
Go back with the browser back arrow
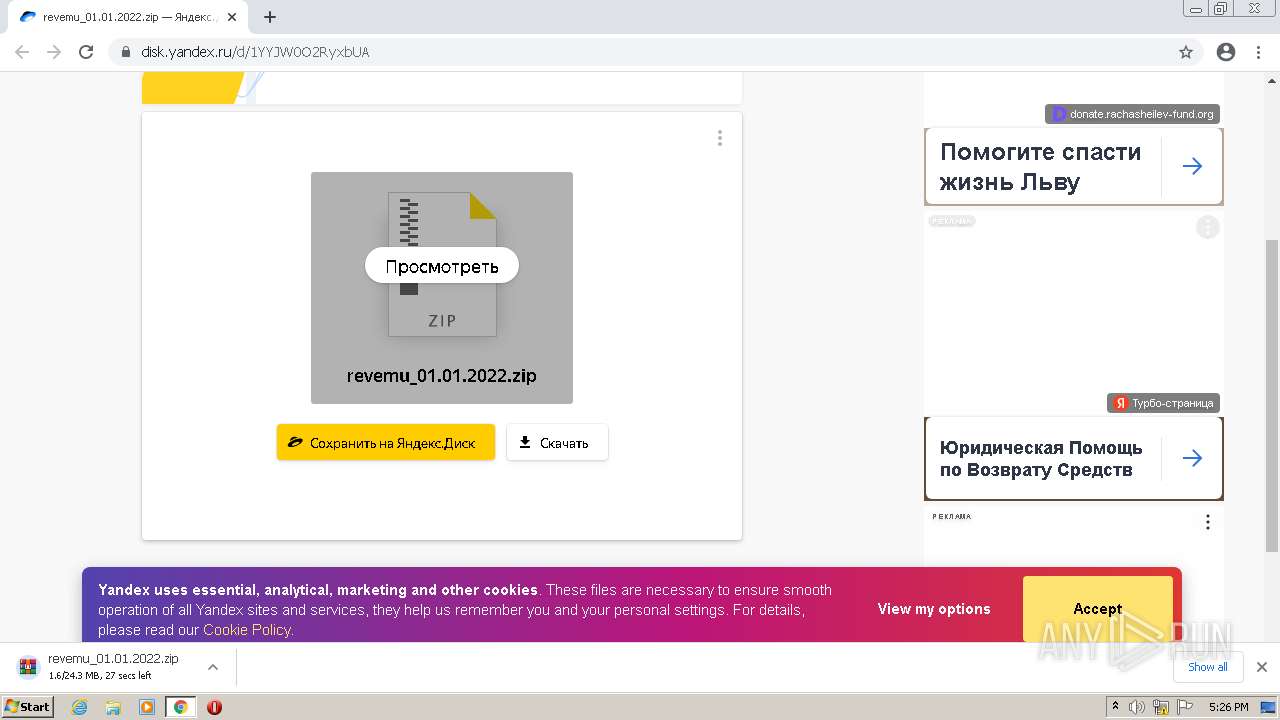coord(22,52)
